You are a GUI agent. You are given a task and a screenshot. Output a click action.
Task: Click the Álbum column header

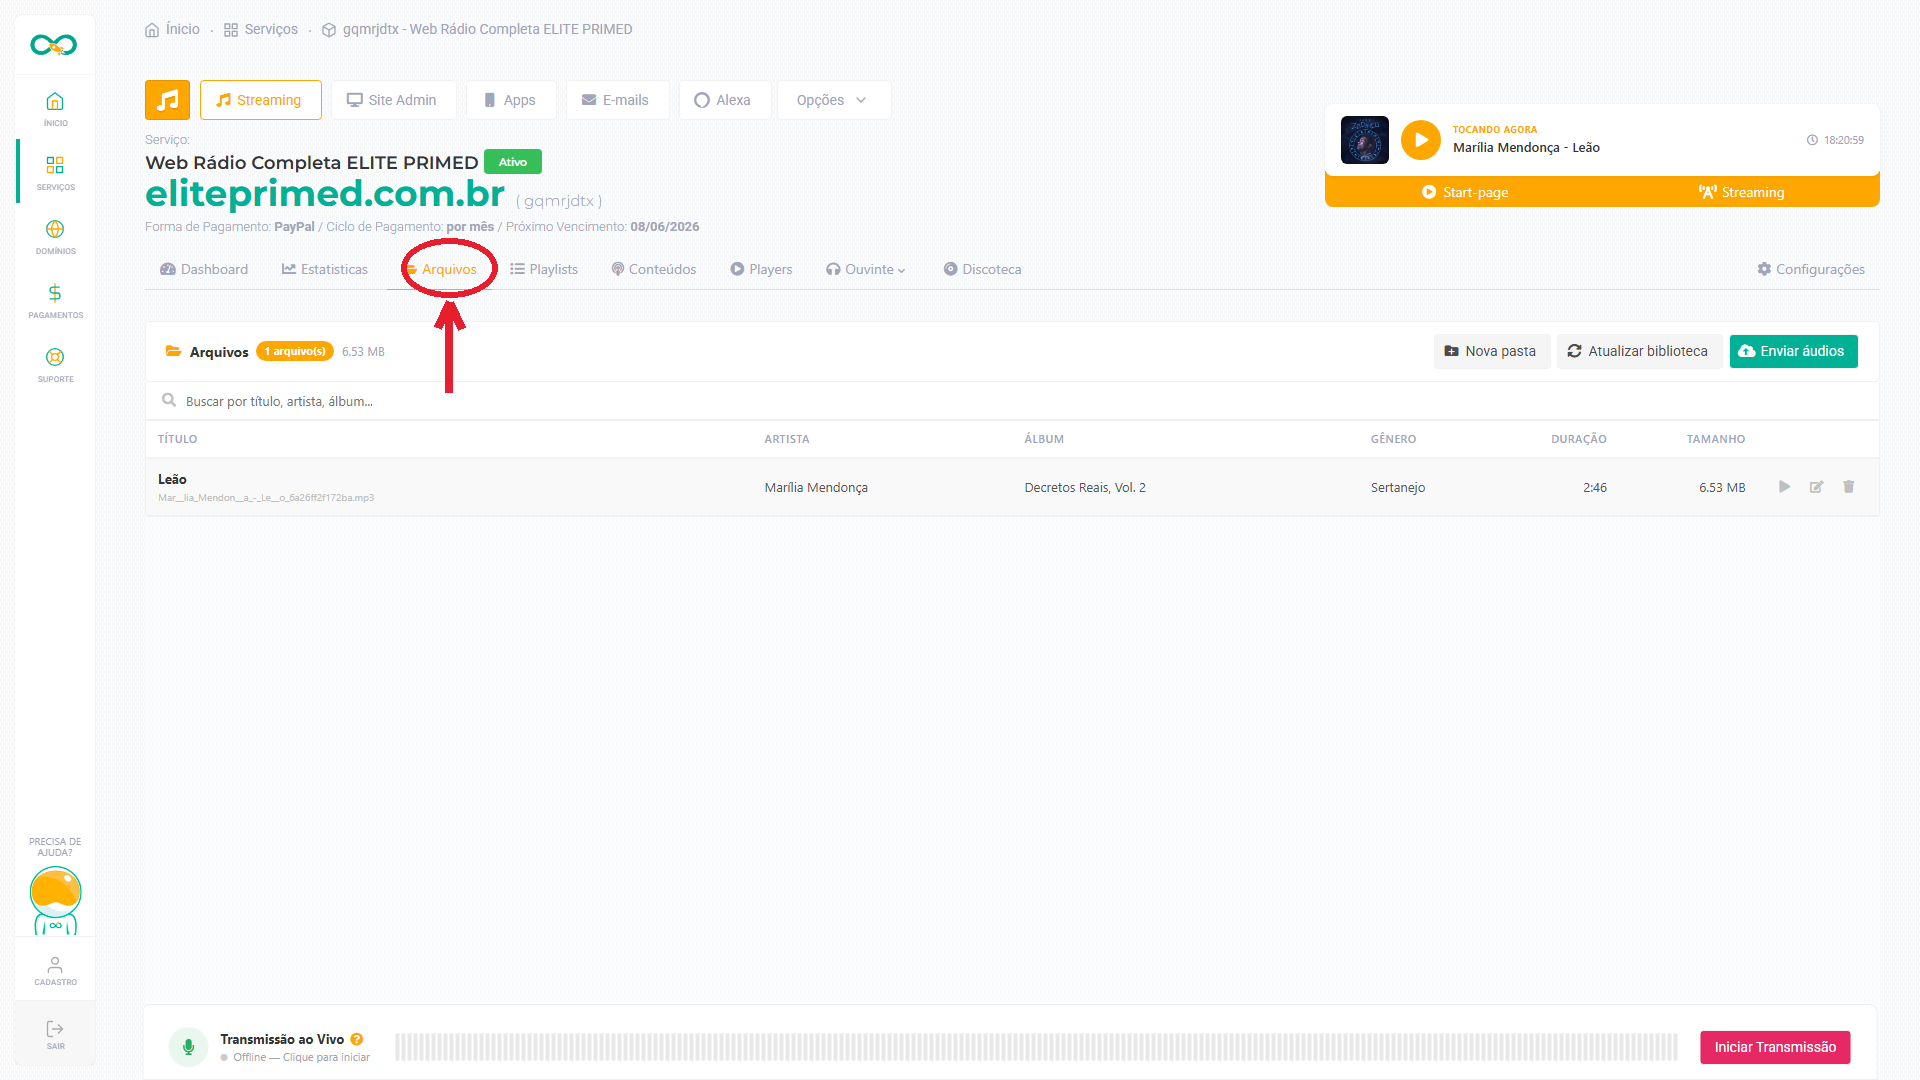[x=1044, y=439]
